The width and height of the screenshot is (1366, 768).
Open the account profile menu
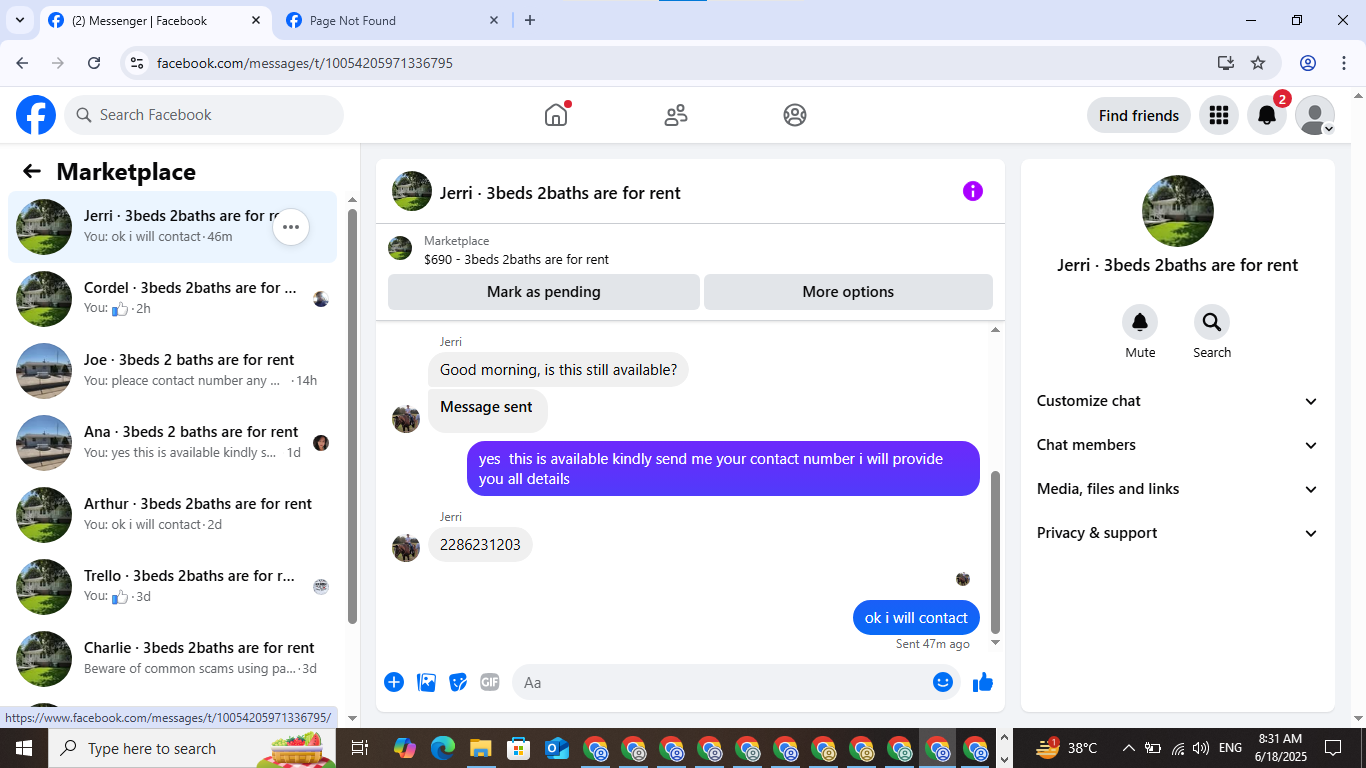tap(1315, 115)
